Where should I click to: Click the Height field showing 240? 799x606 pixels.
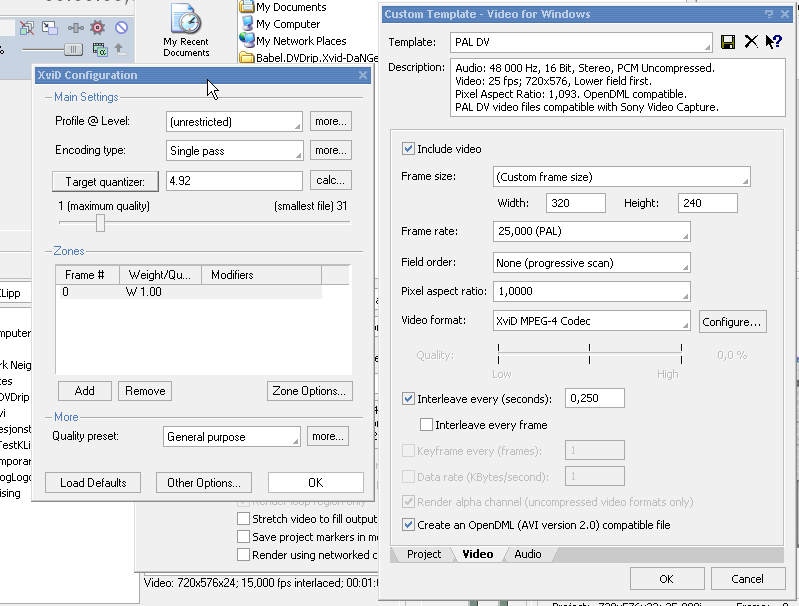708,203
